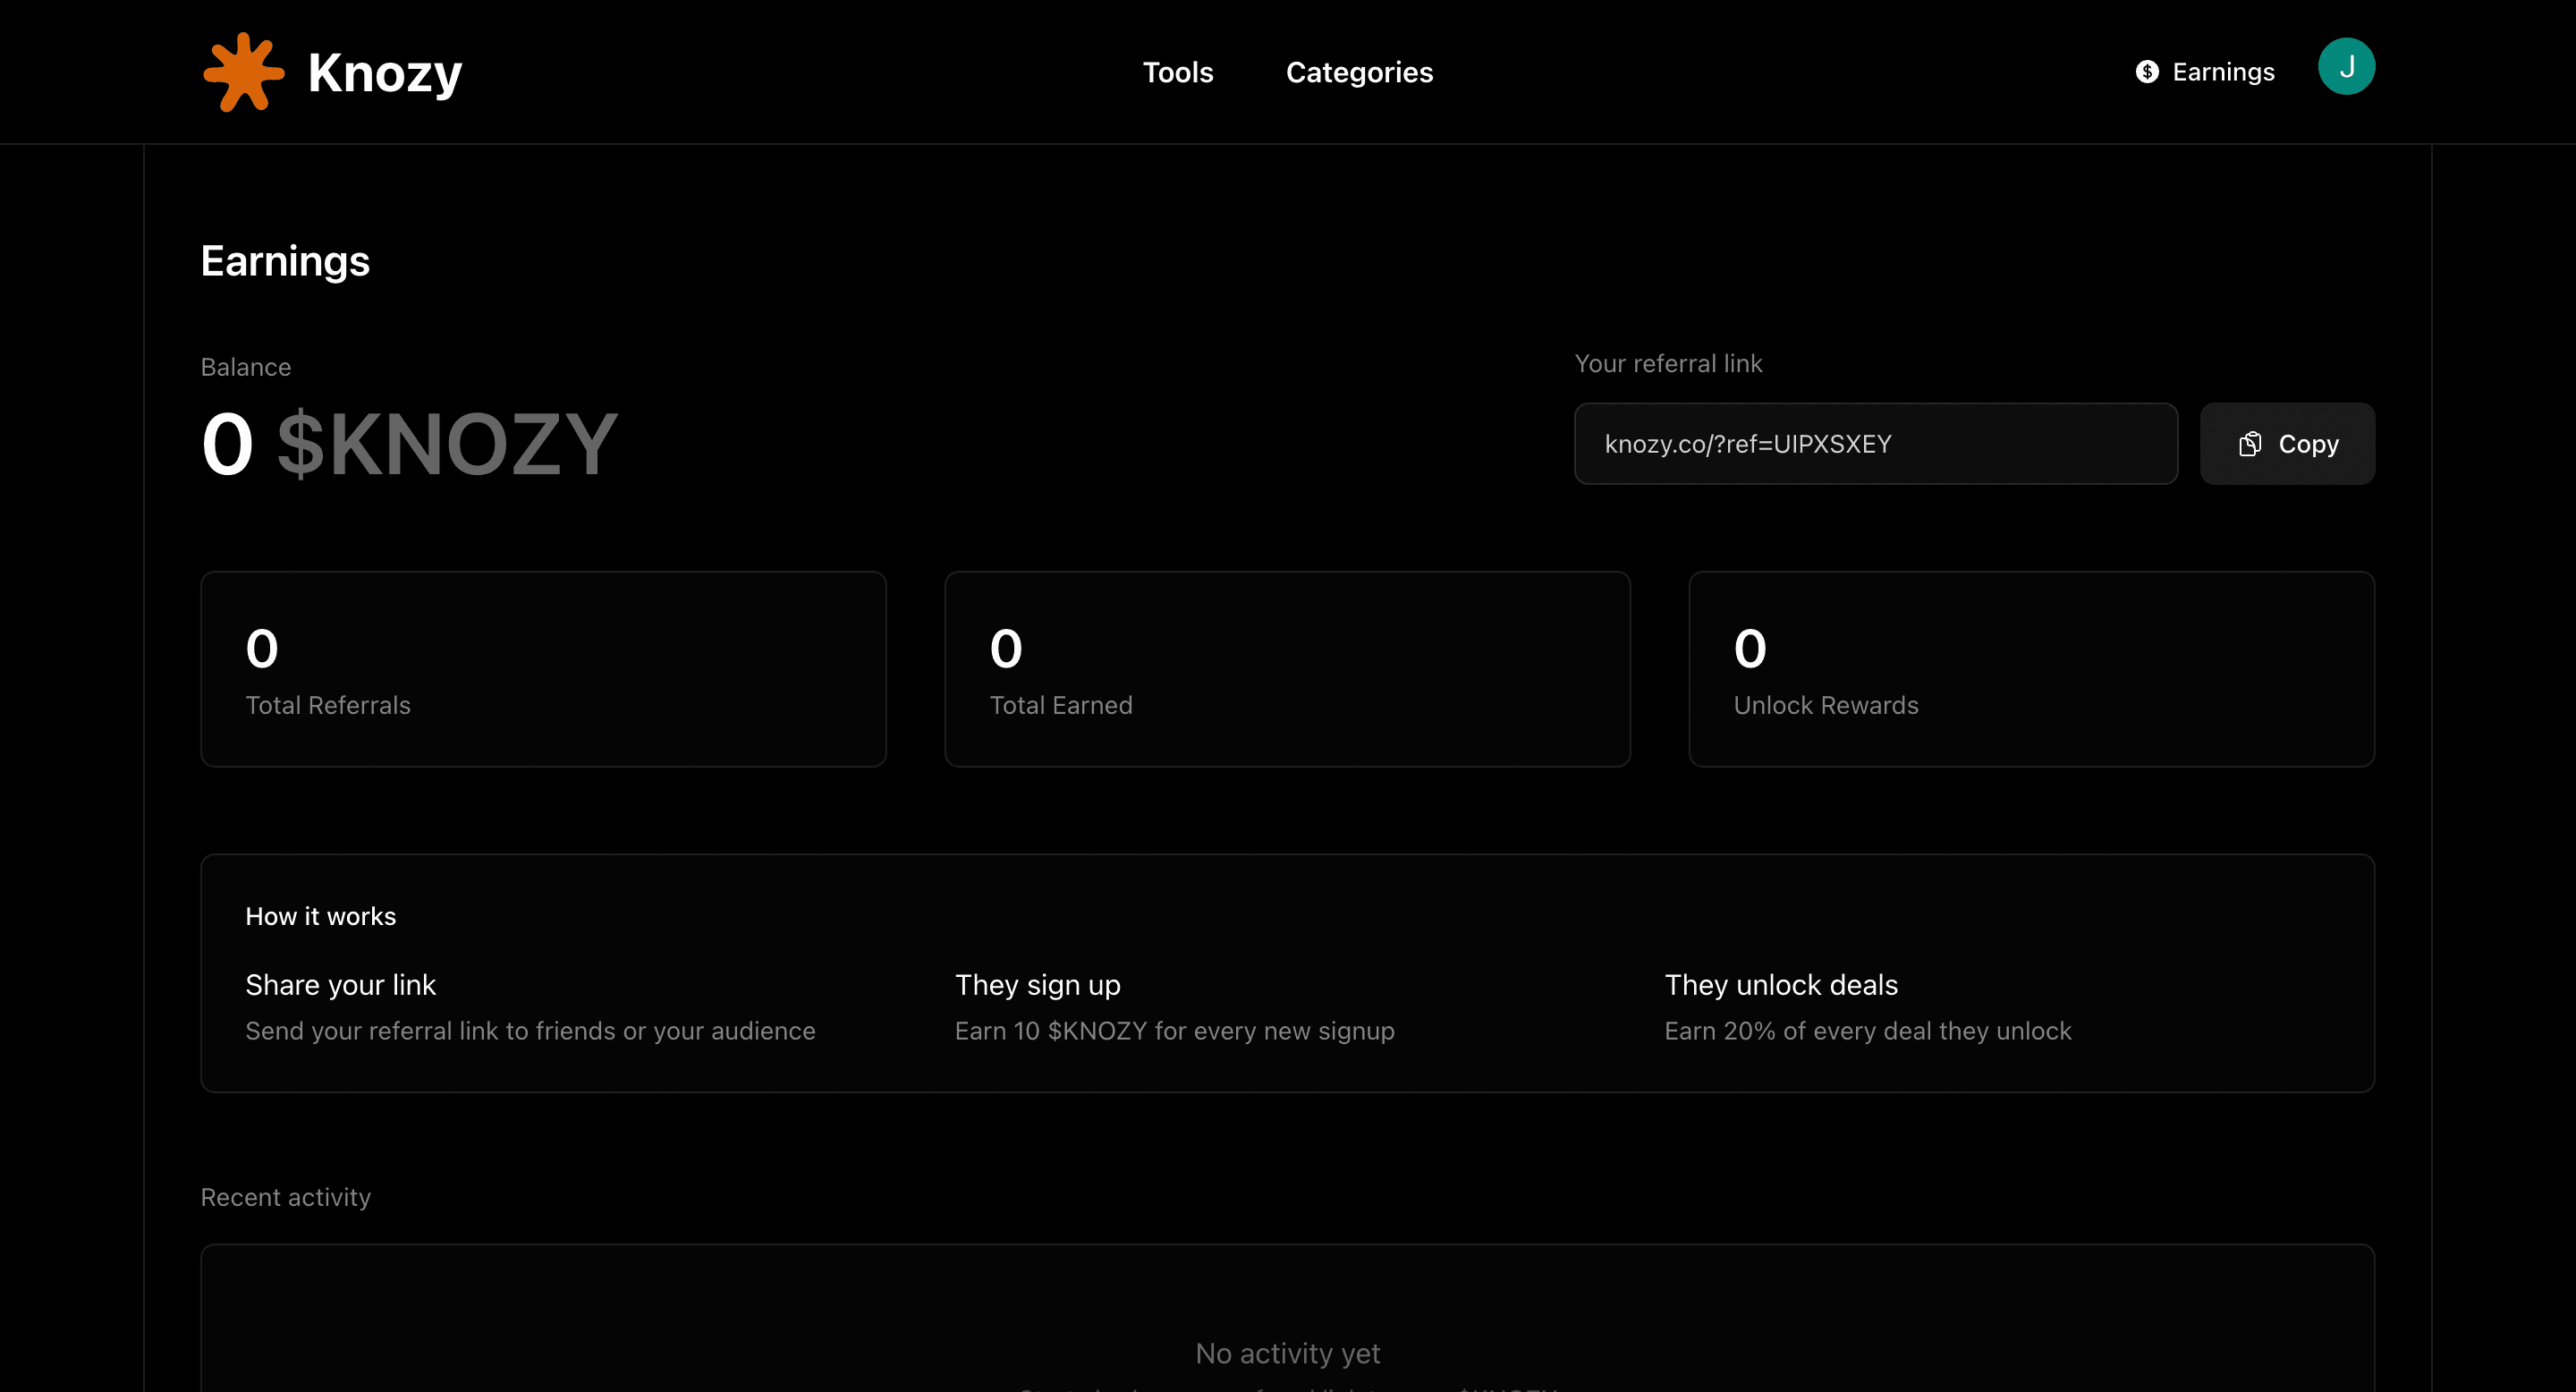Viewport: 2576px width, 1392px height.
Task: Click the Total Earned stat card
Action: coord(1287,668)
